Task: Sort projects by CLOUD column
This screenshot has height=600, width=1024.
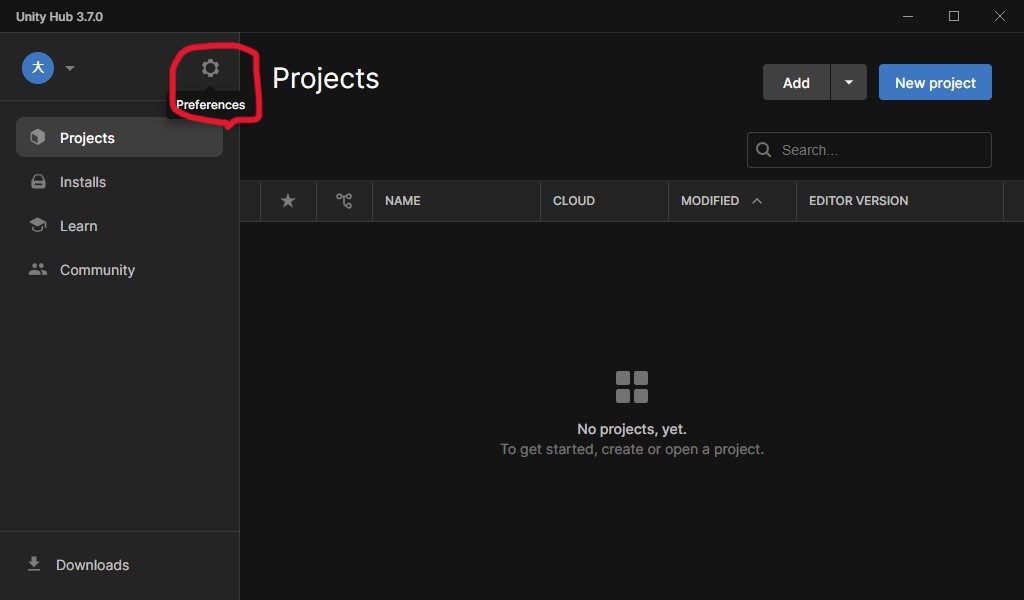Action: (574, 201)
